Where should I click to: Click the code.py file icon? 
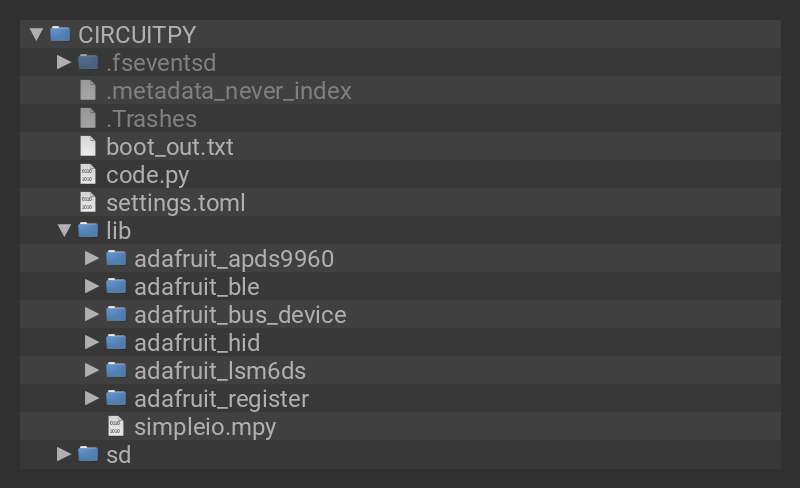[88, 175]
